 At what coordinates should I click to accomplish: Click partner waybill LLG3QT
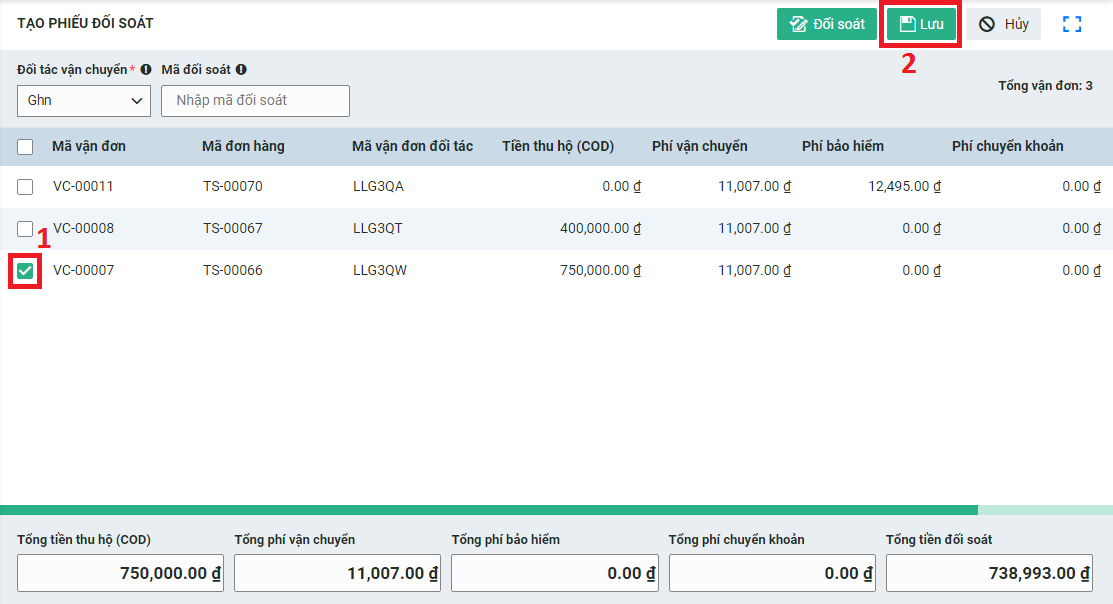[378, 228]
